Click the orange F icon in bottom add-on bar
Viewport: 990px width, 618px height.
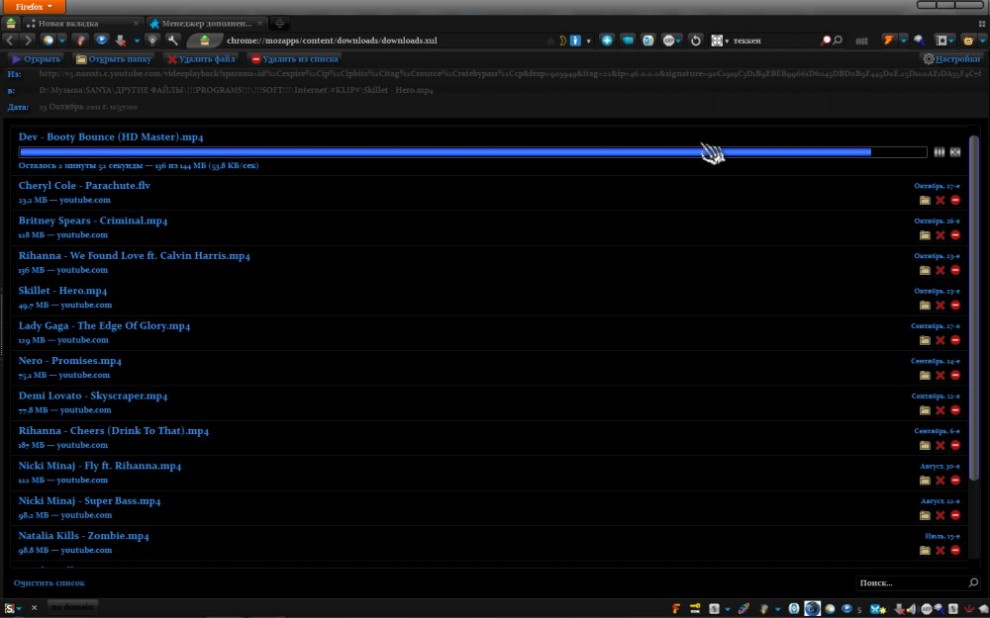pyautogui.click(x=676, y=609)
